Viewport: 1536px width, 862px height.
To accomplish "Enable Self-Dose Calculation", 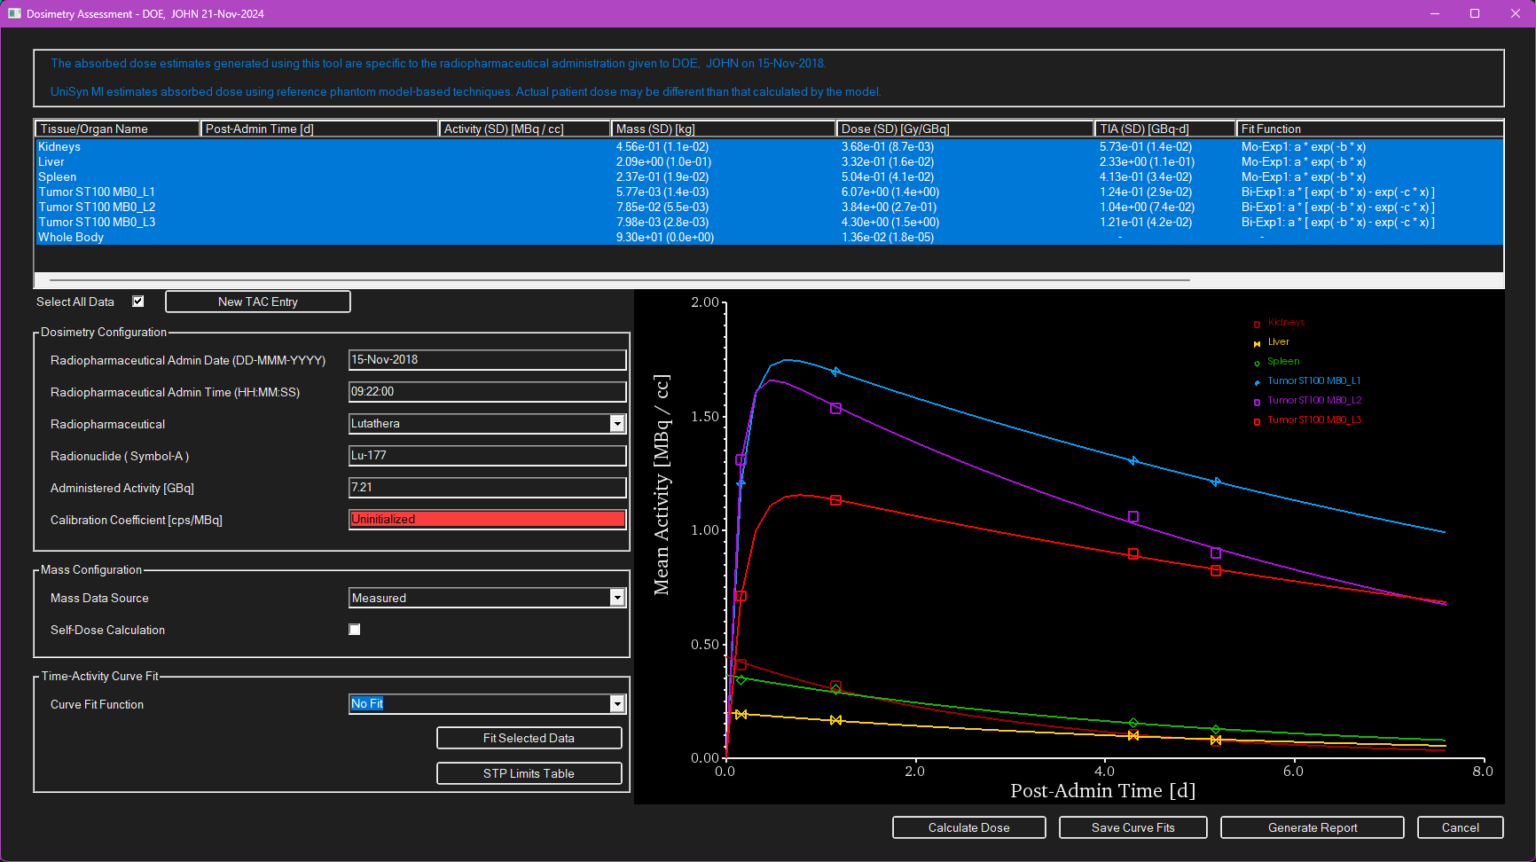I will [354, 629].
